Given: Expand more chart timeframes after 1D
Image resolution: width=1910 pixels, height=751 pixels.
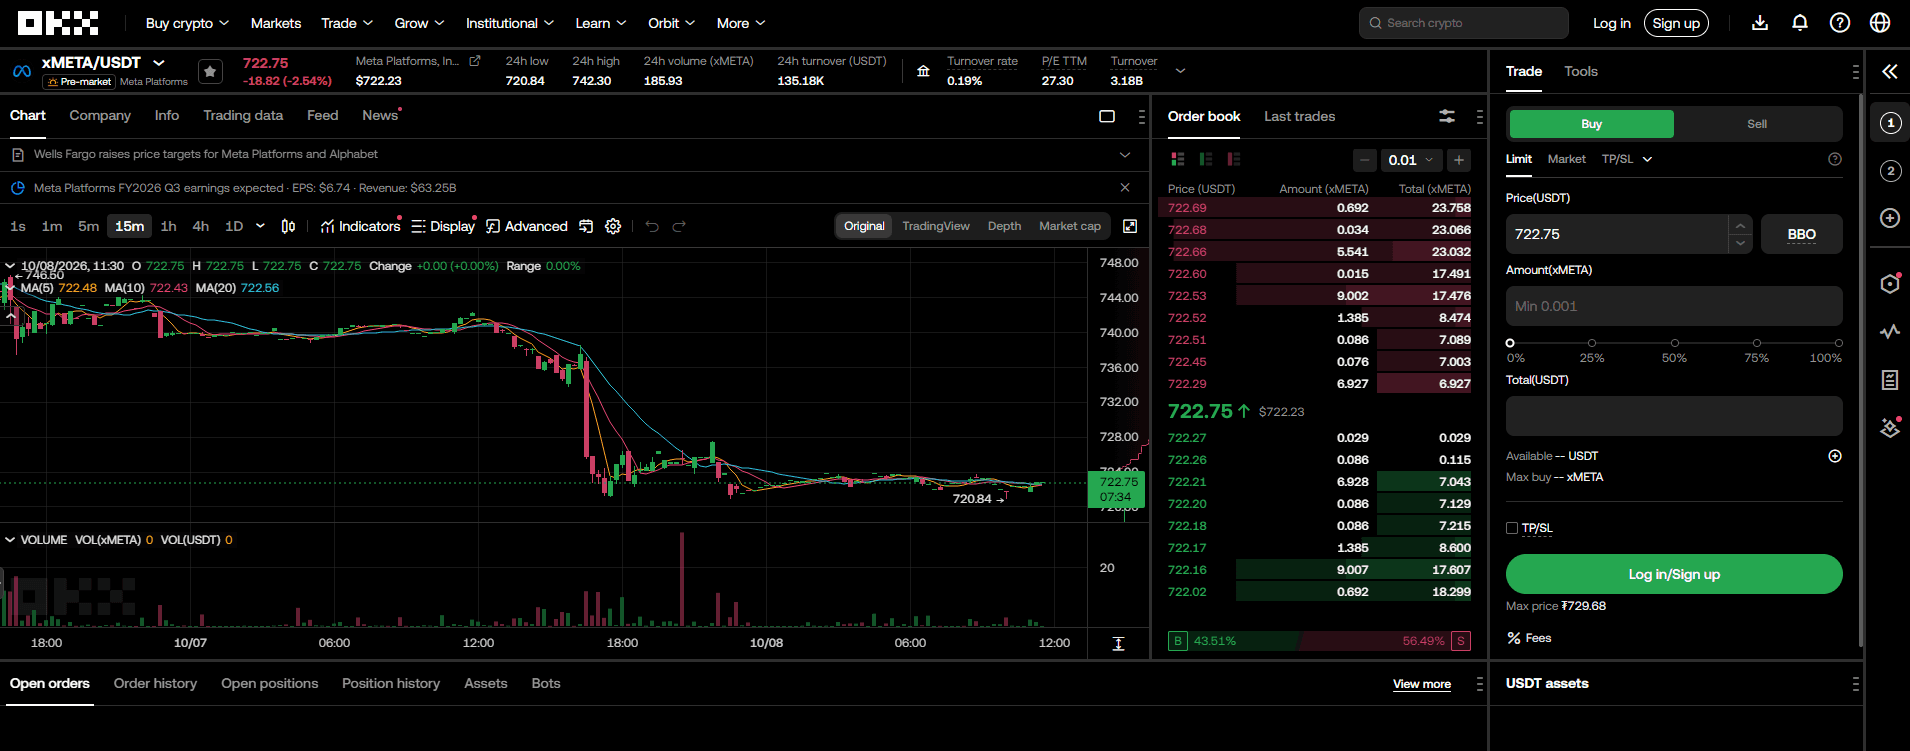Looking at the screenshot, I should 260,226.
